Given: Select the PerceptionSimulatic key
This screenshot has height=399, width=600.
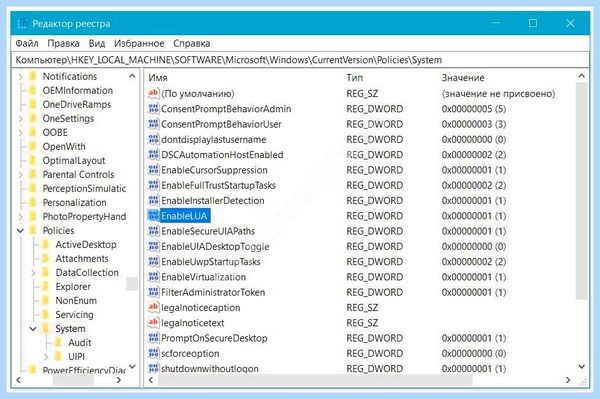Looking at the screenshot, I should (84, 189).
